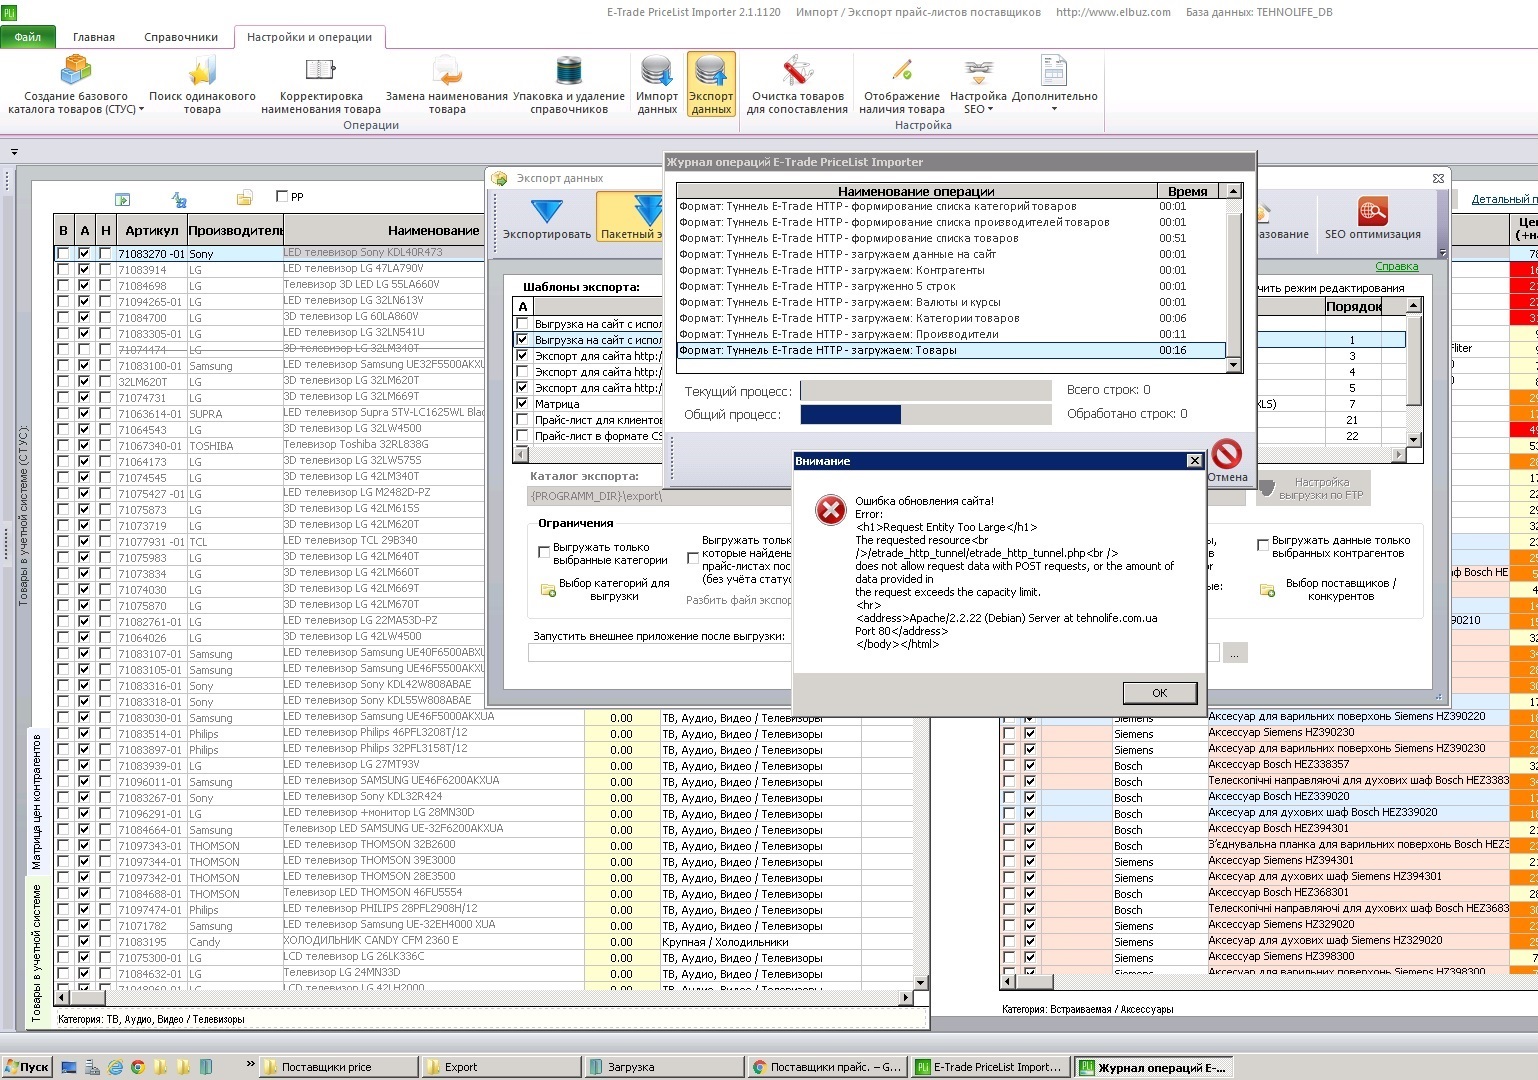Check the first Выгрузка на сайт template

(522, 324)
